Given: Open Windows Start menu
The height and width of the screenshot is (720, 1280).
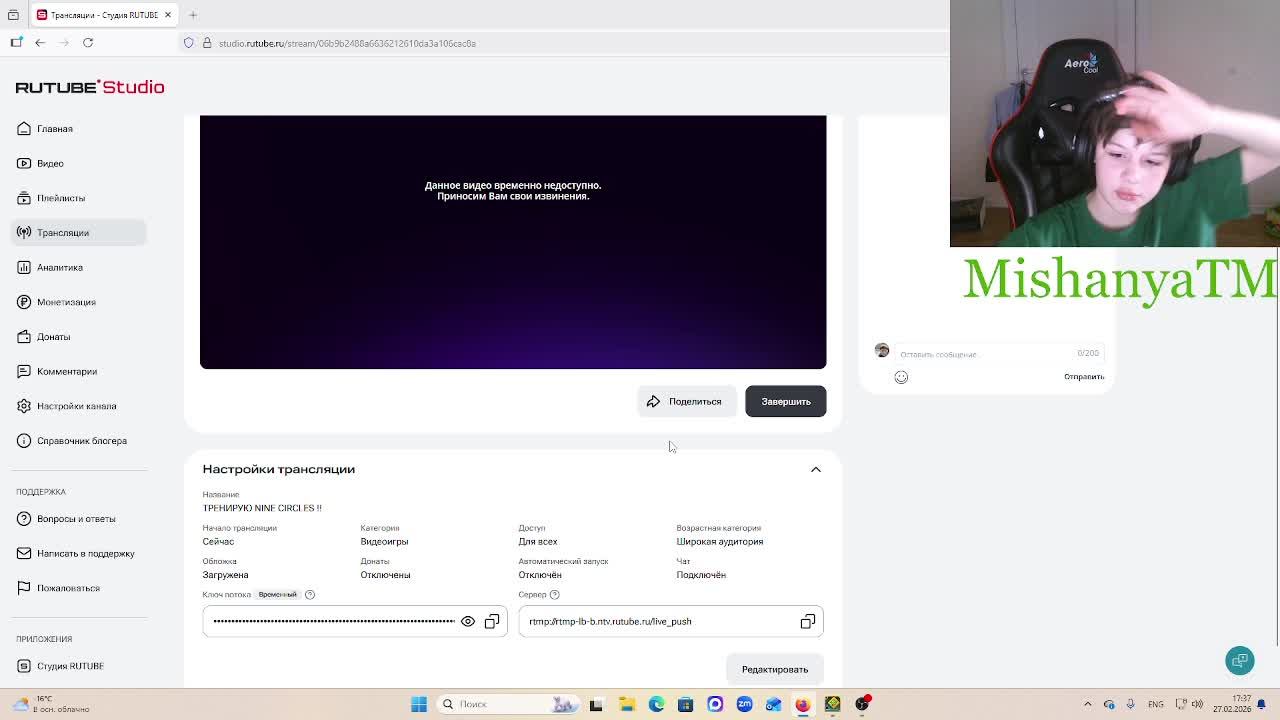Looking at the screenshot, I should [x=419, y=704].
